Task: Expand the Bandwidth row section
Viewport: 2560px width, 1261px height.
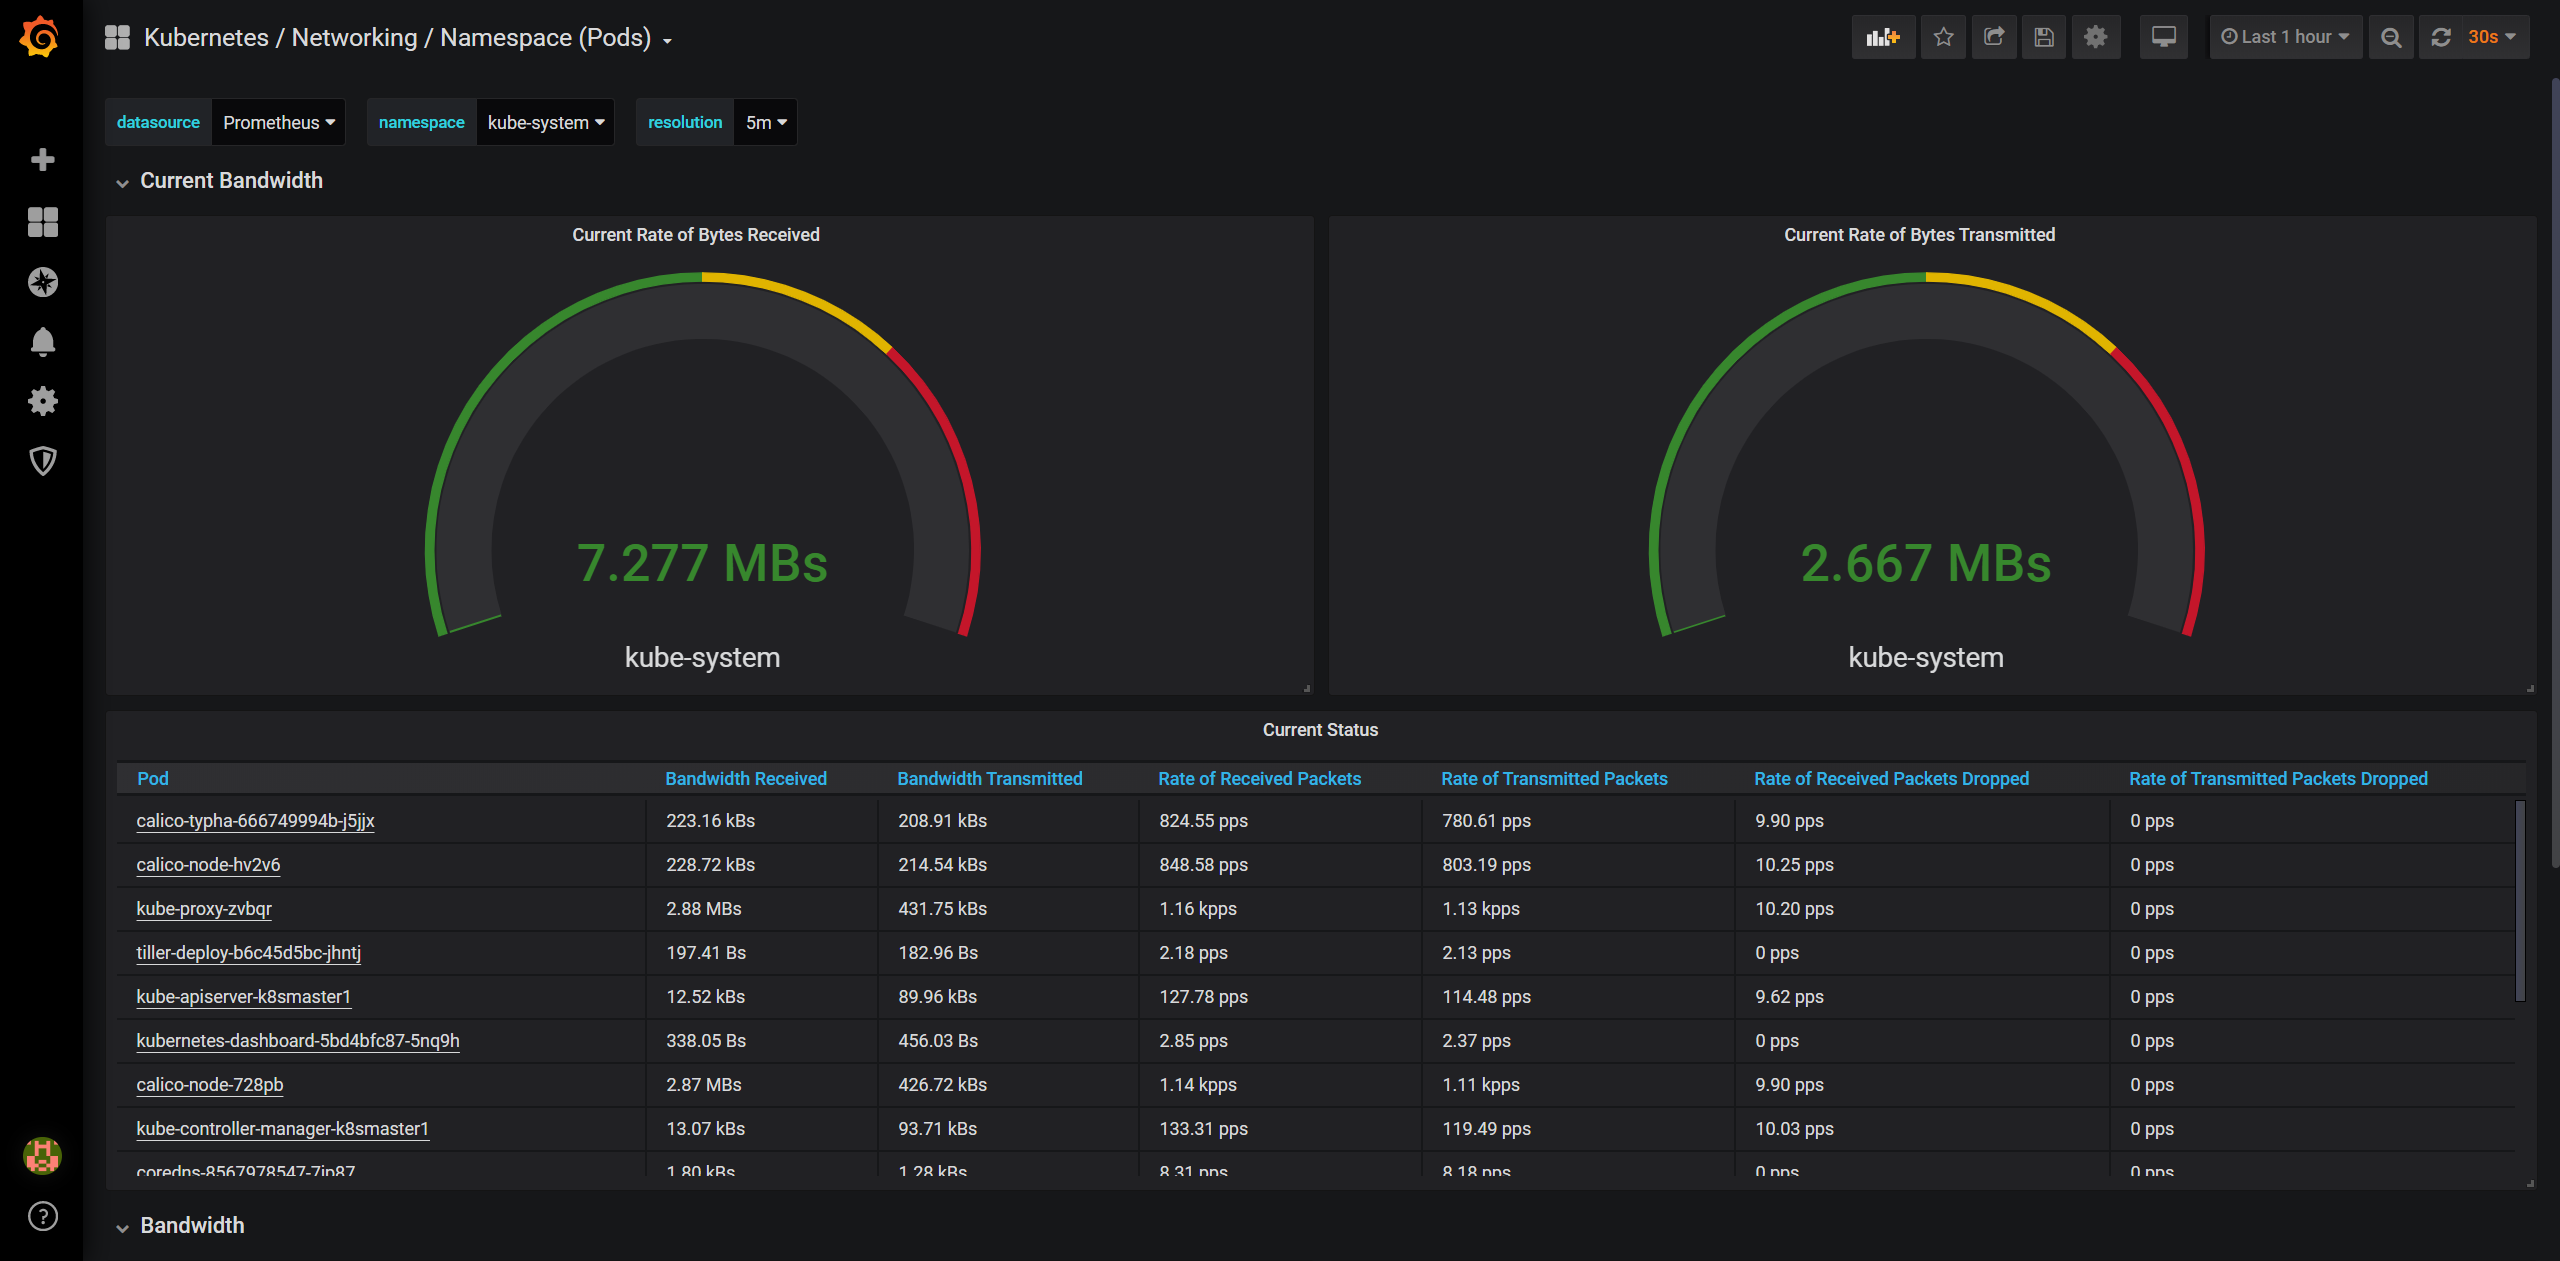Action: pos(191,1226)
